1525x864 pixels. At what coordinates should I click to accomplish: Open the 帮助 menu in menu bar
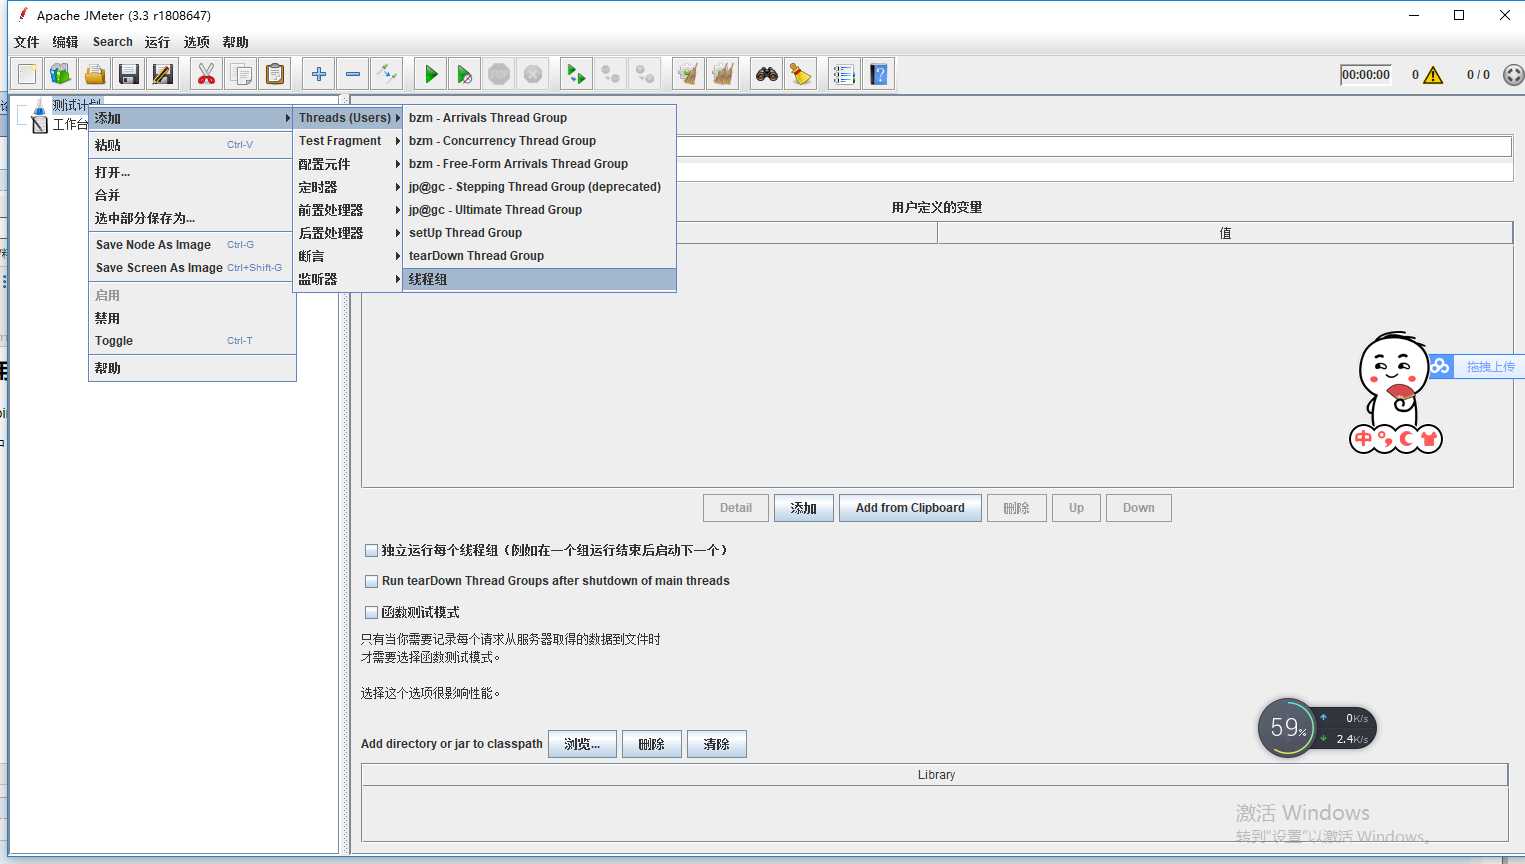click(x=236, y=42)
